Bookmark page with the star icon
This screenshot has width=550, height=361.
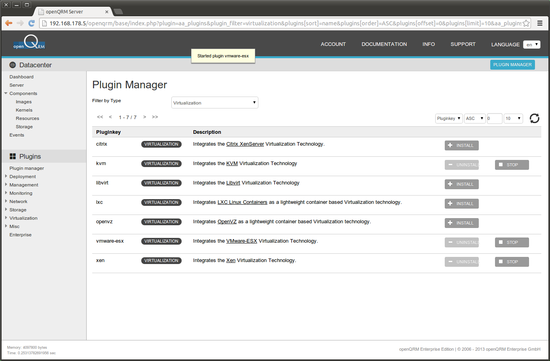[x=526, y=23]
